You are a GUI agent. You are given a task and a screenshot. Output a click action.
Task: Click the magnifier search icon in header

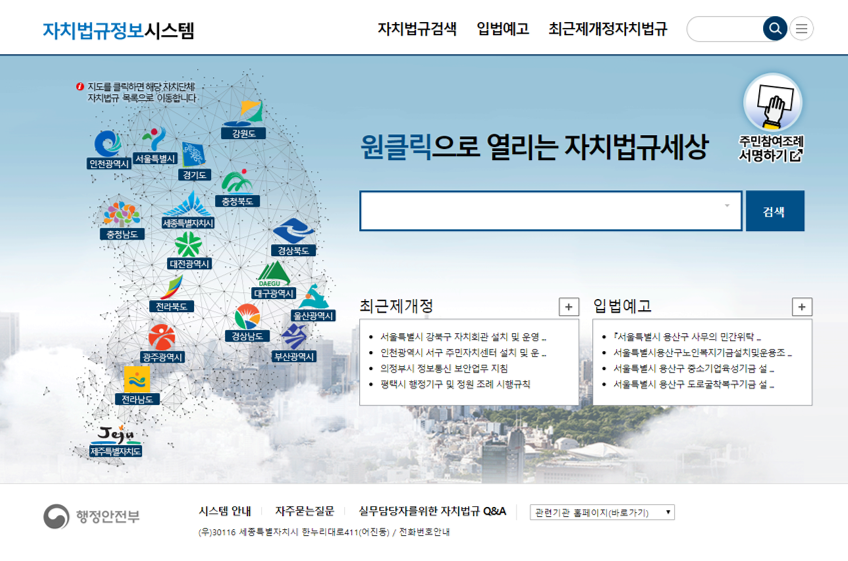(774, 29)
